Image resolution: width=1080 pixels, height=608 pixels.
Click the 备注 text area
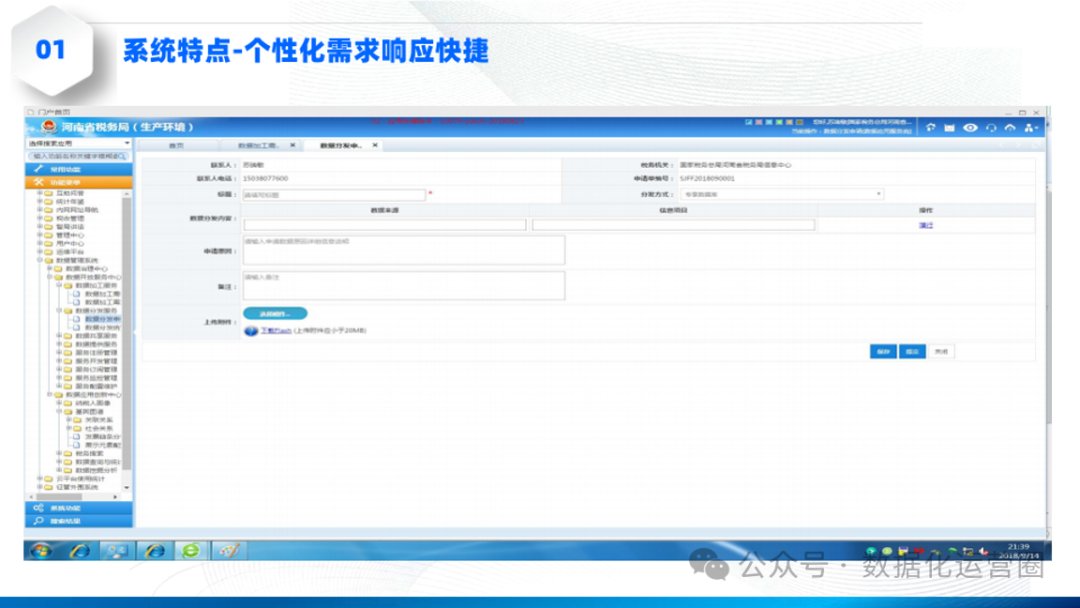tap(404, 285)
